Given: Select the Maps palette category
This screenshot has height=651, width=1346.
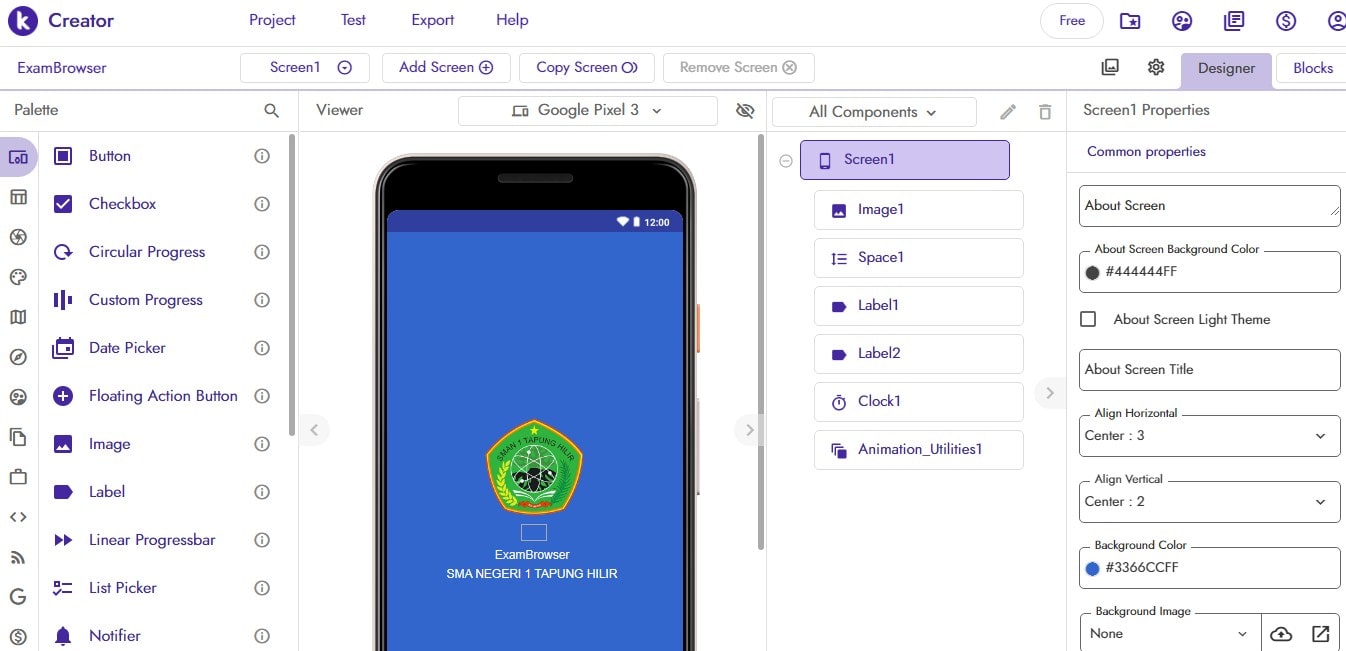Looking at the screenshot, I should [x=17, y=317].
